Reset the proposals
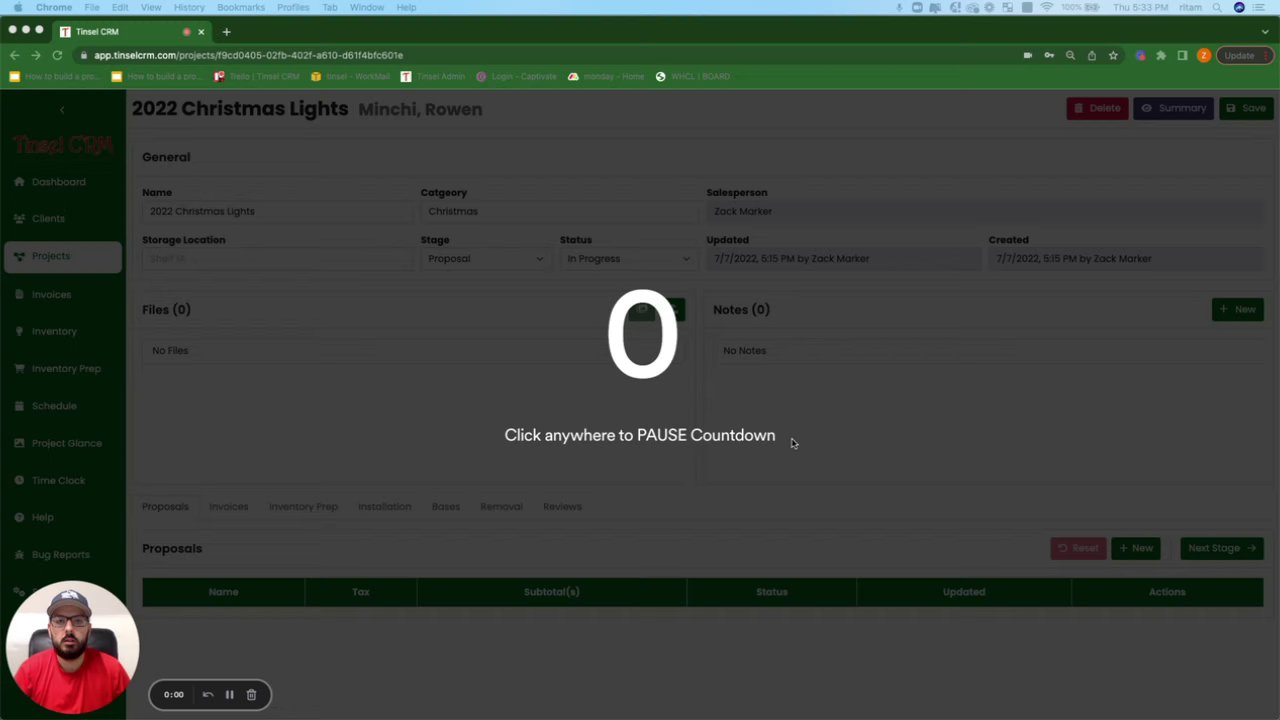 (1078, 548)
